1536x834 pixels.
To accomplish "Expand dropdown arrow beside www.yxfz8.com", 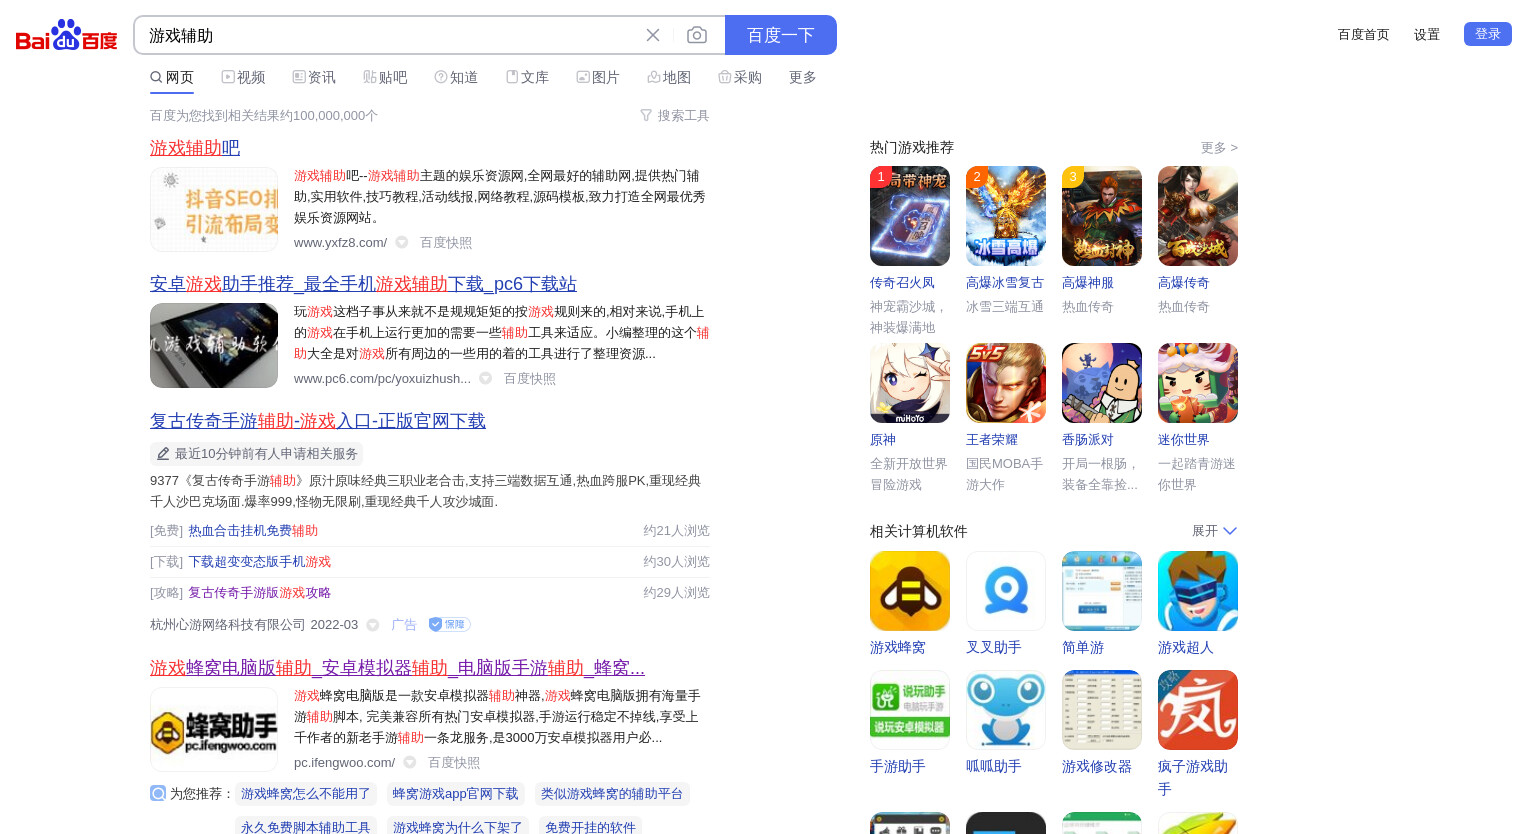I will [402, 242].
